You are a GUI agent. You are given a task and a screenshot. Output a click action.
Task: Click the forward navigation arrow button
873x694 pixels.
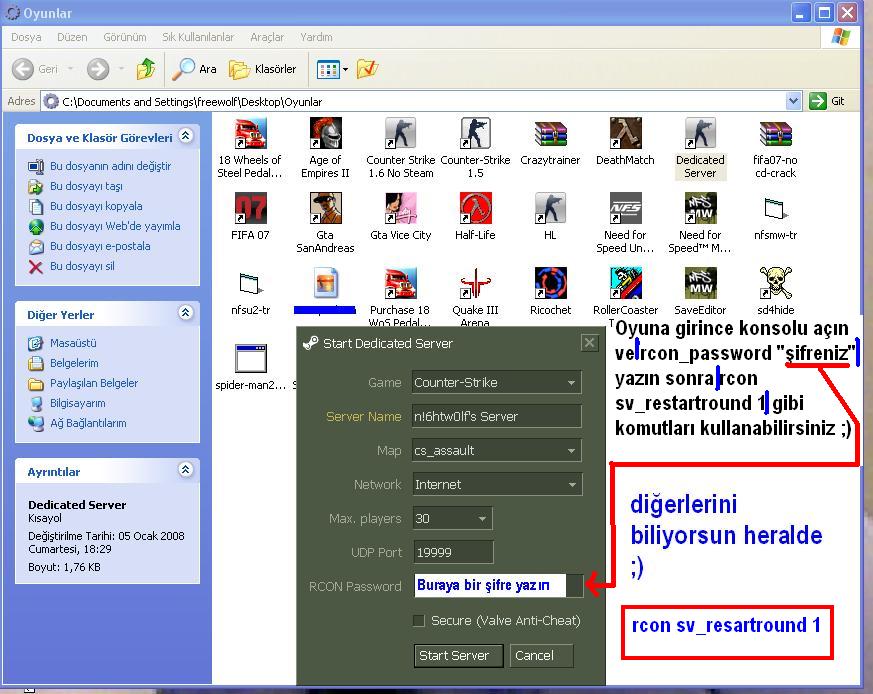point(98,69)
